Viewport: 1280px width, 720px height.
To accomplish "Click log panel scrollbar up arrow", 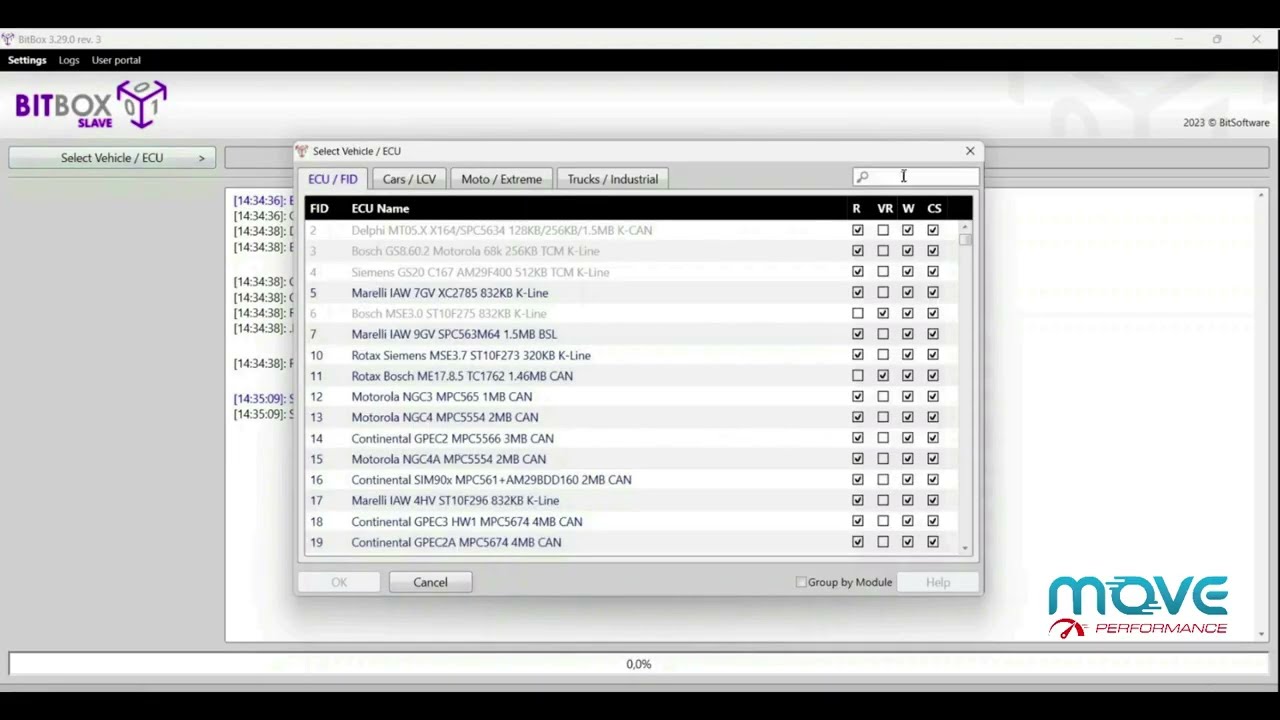I will 1262,195.
